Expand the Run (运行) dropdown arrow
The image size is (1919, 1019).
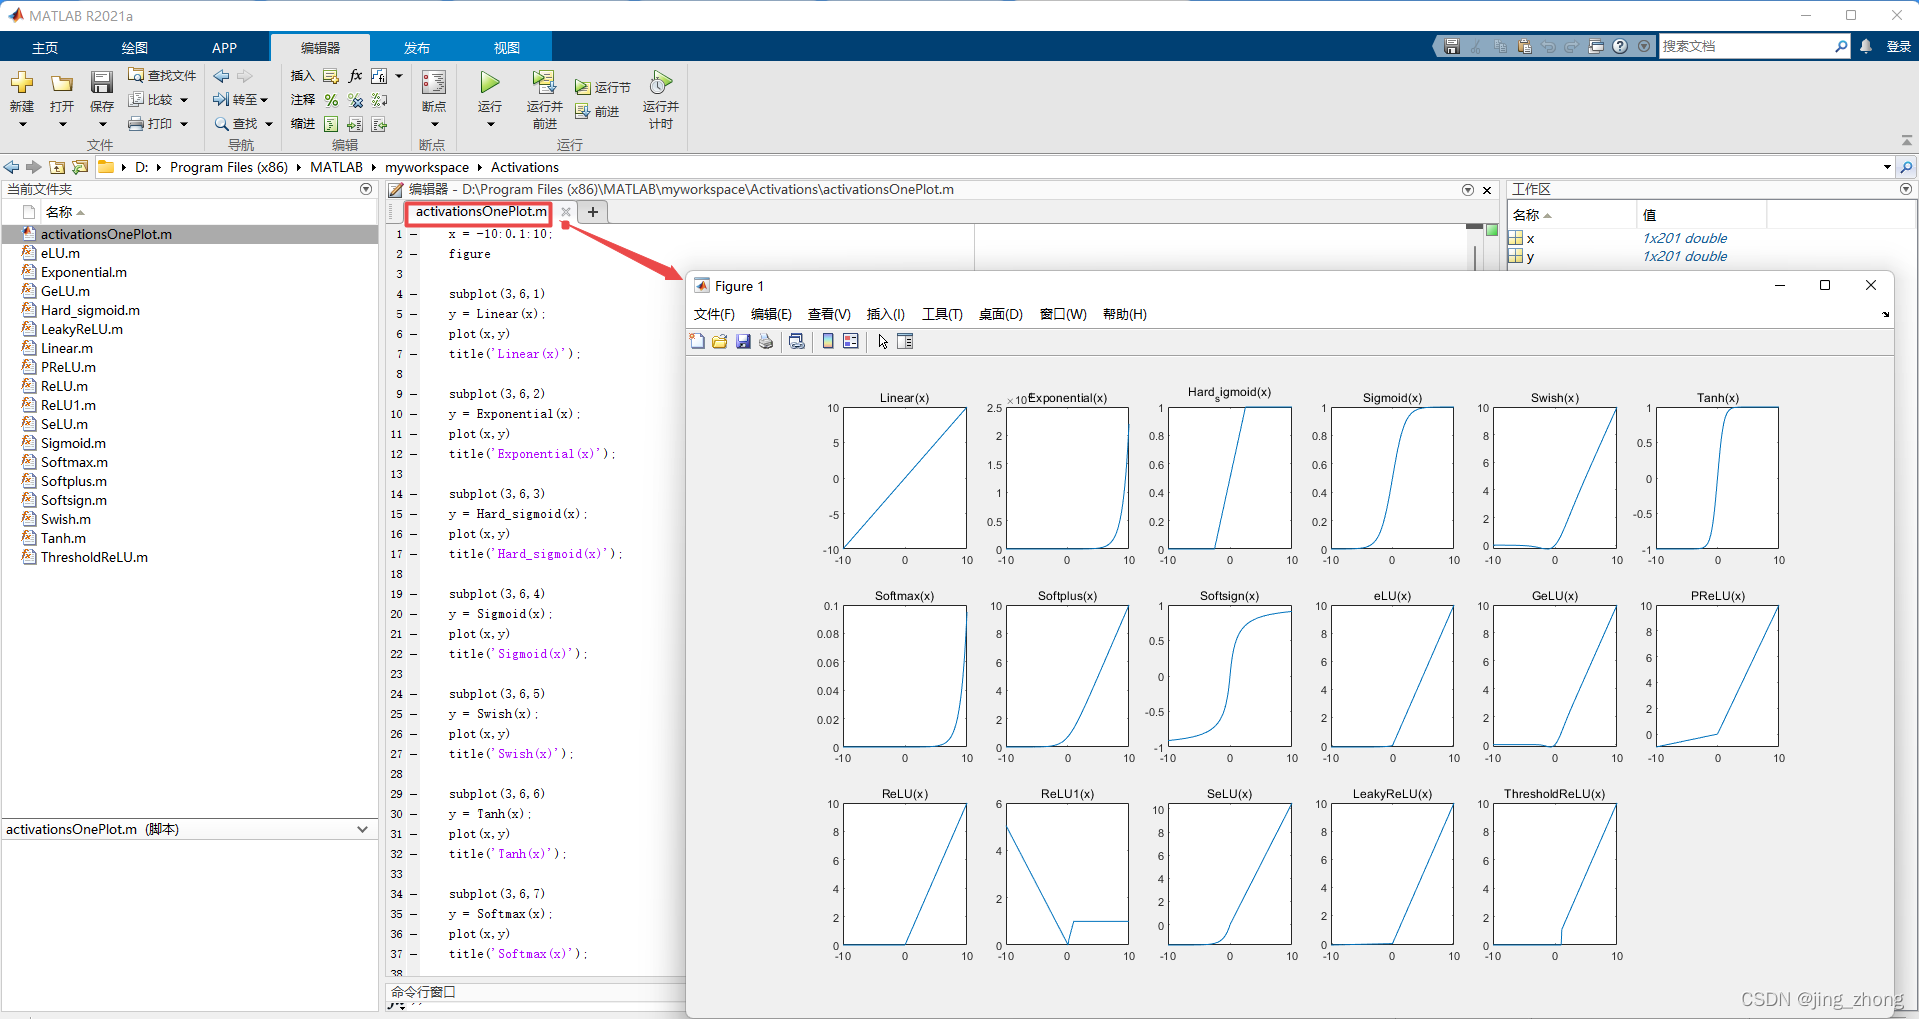point(490,125)
